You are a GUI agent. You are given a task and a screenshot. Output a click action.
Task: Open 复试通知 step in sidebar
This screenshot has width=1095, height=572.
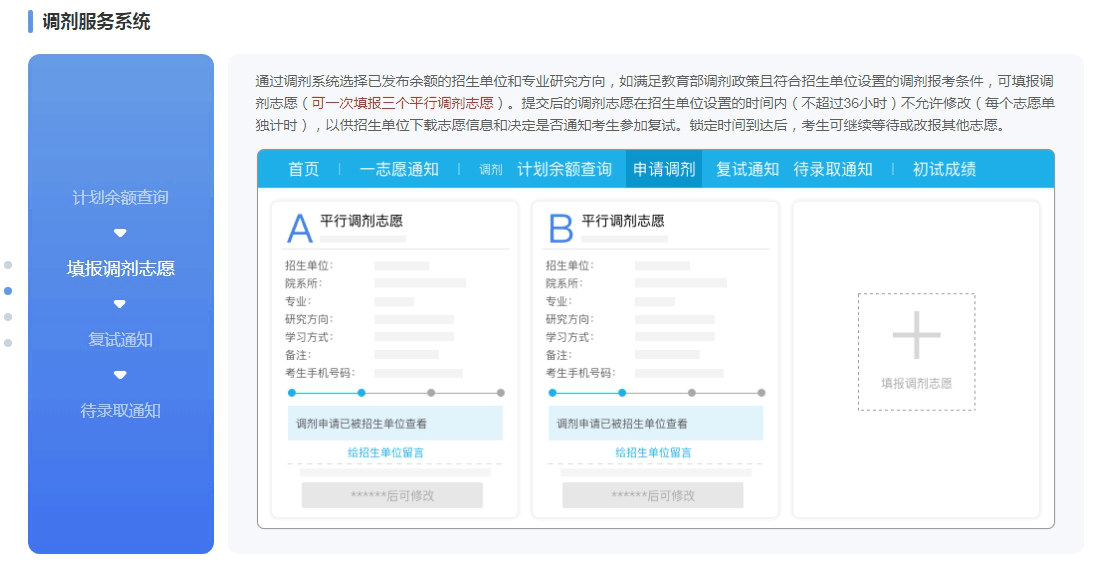point(120,340)
